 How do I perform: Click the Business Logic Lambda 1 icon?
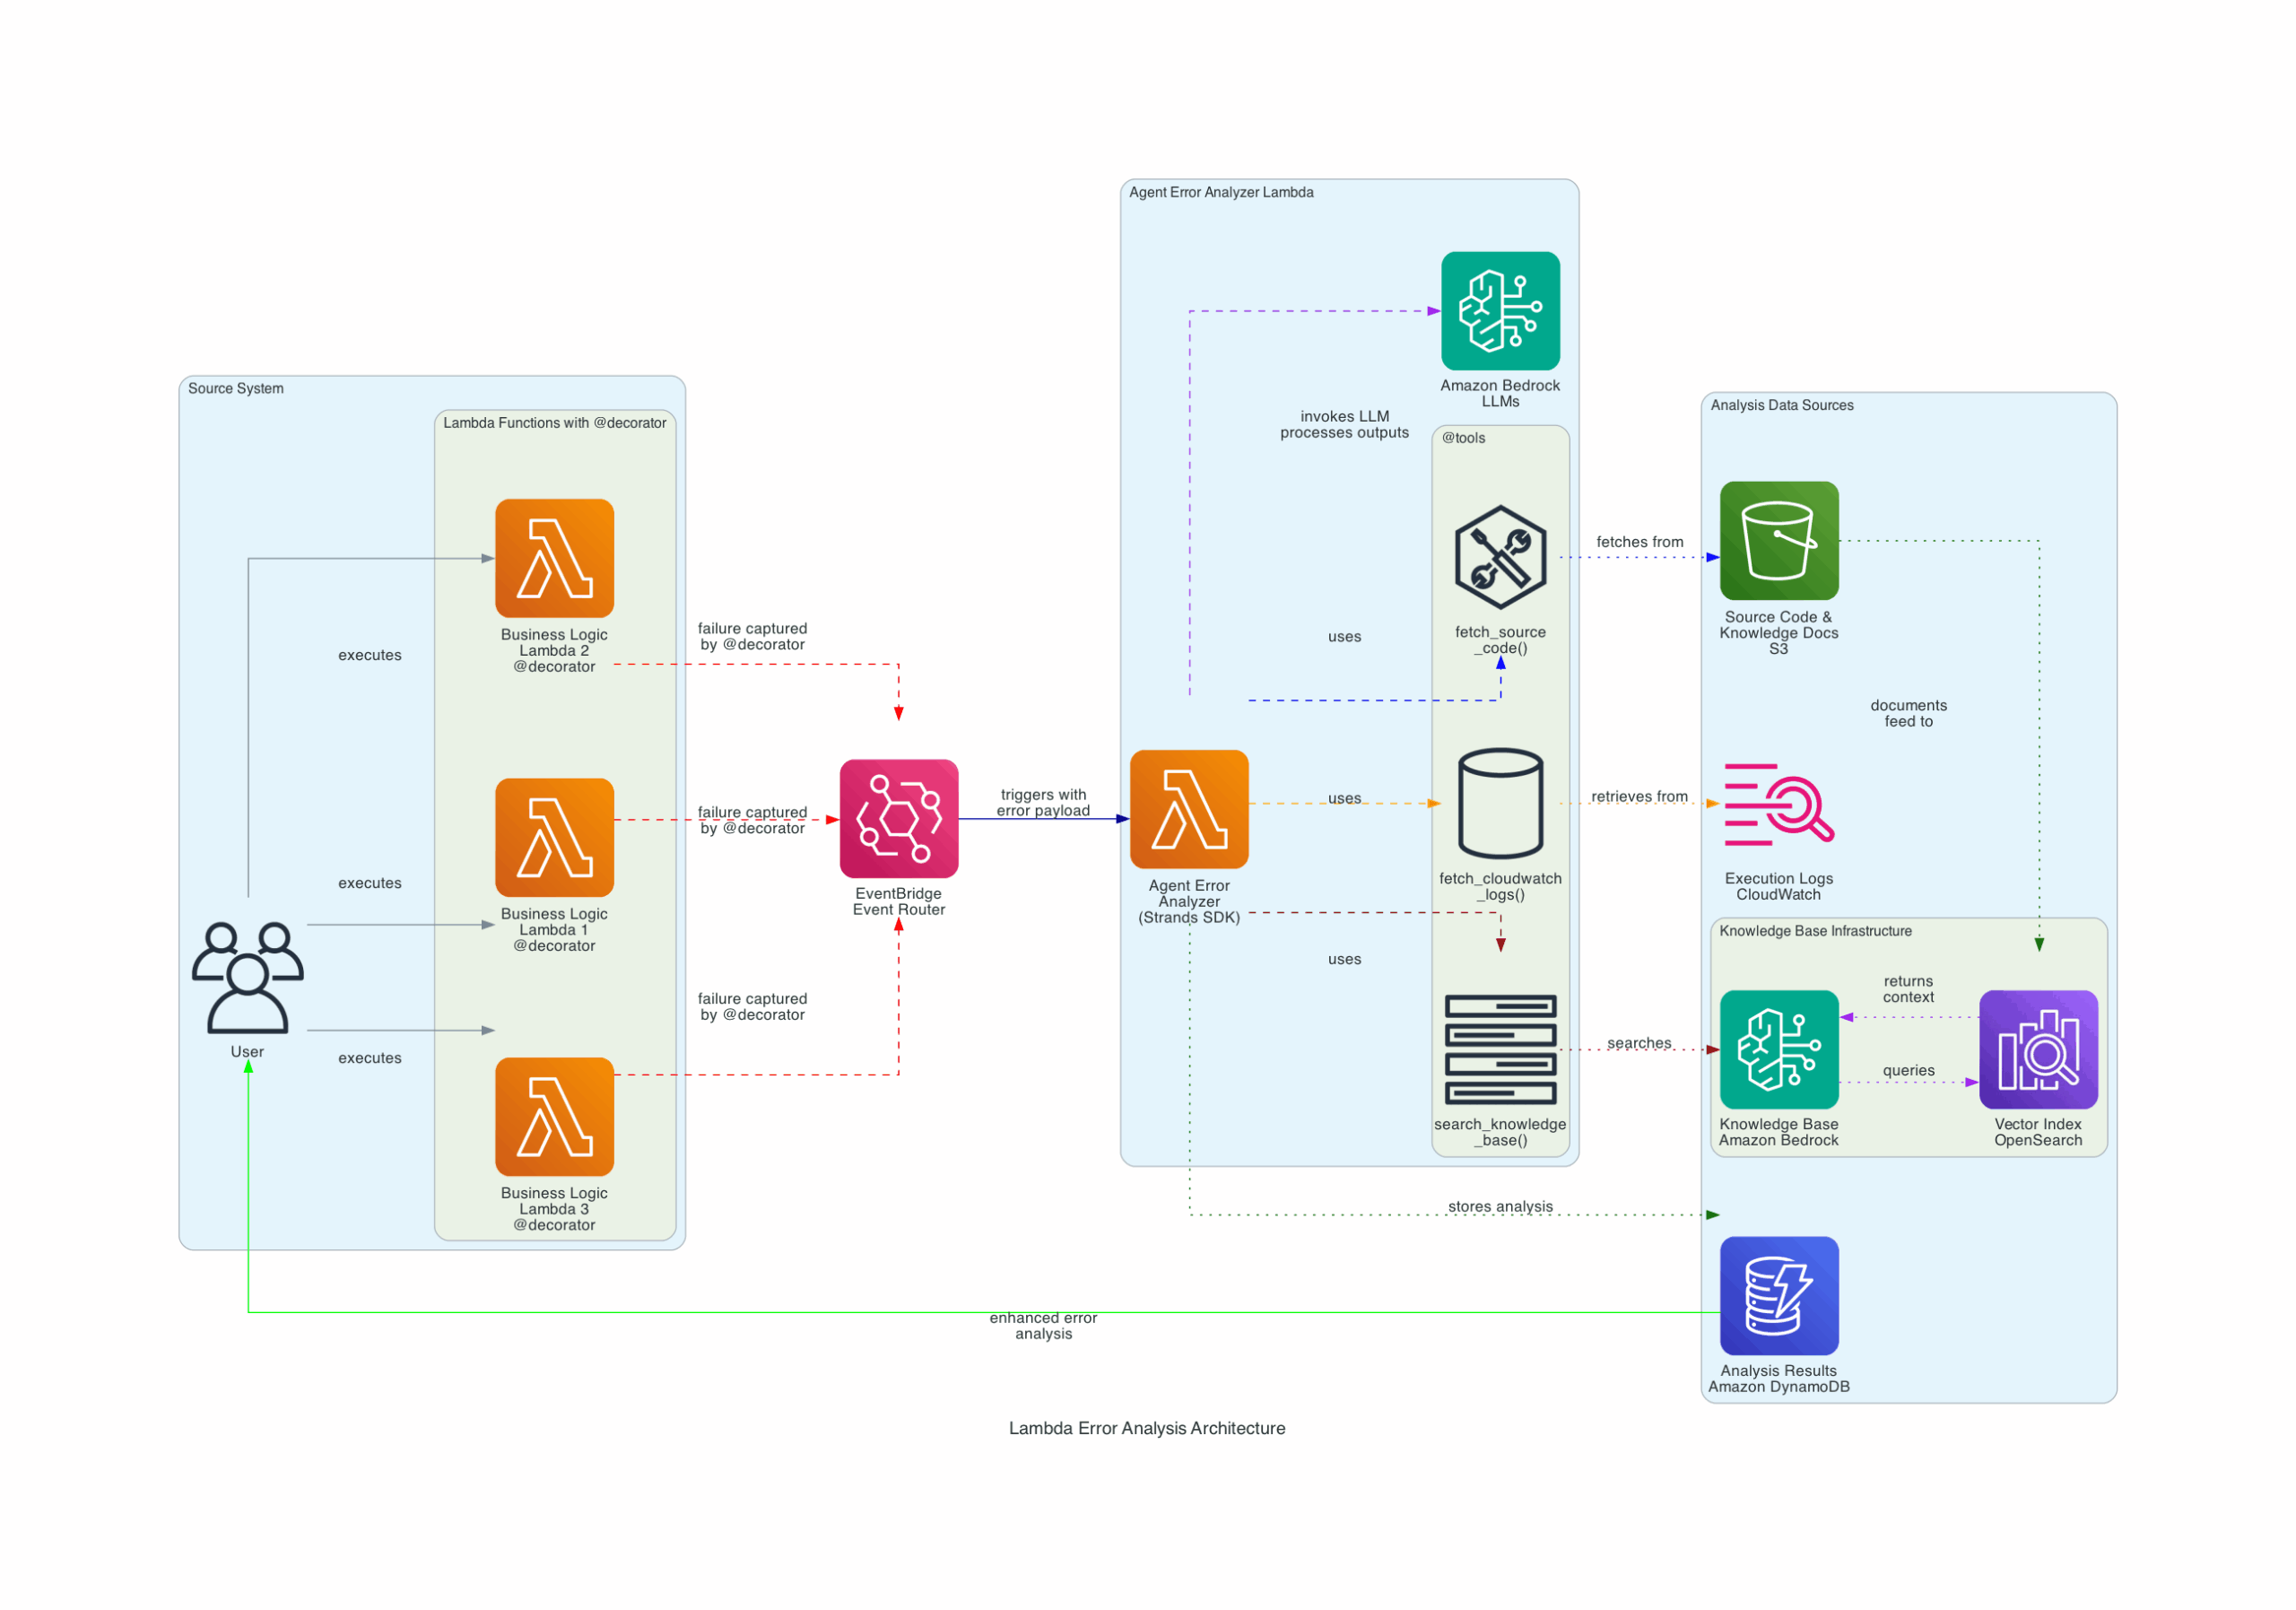click(554, 836)
